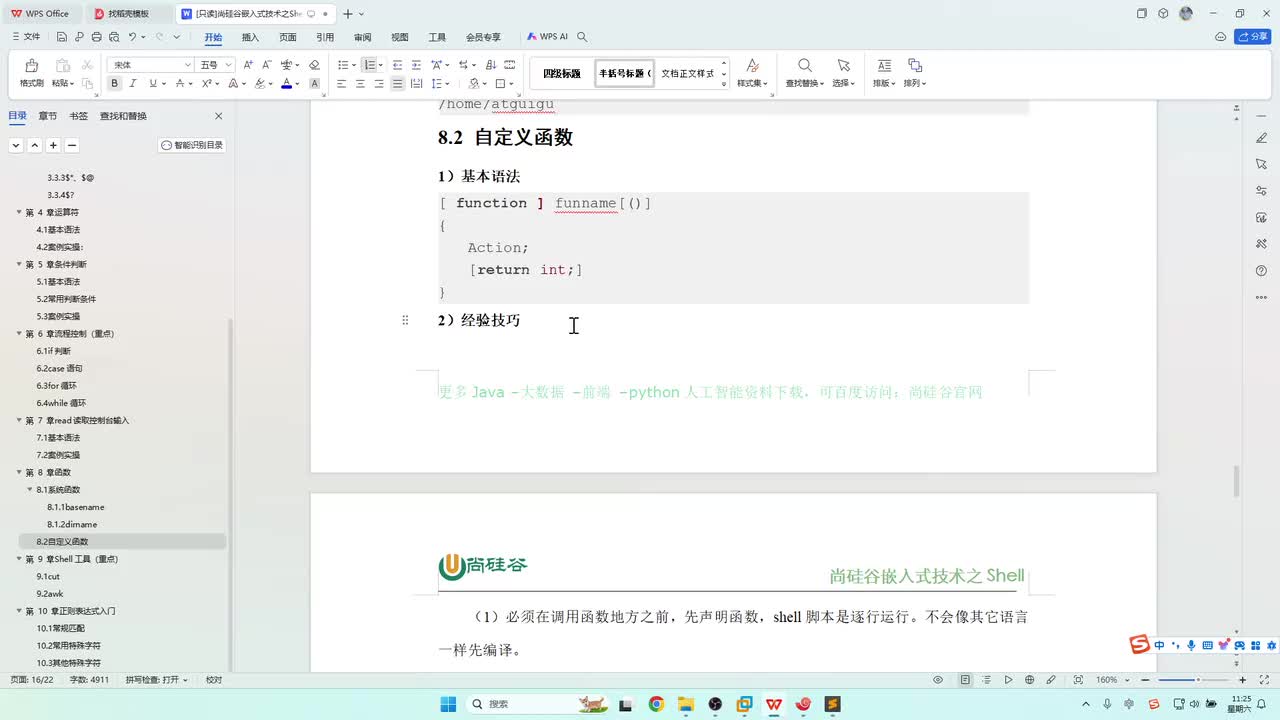The image size is (1280, 720).
Task: Click 8.1.1basename in the outline
Action: pyautogui.click(x=76, y=507)
